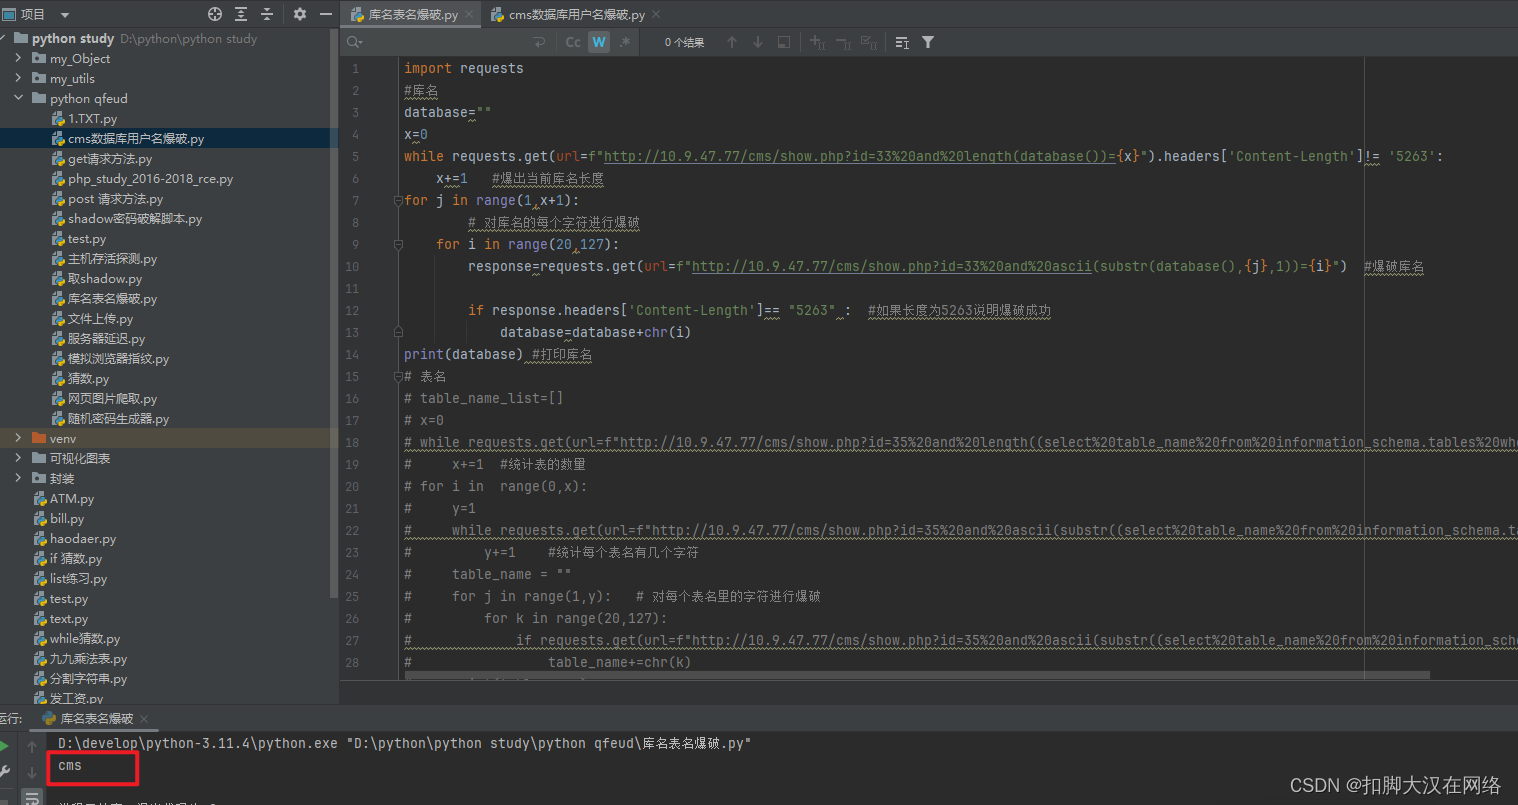Toggle match case Cc option

(x=573, y=42)
